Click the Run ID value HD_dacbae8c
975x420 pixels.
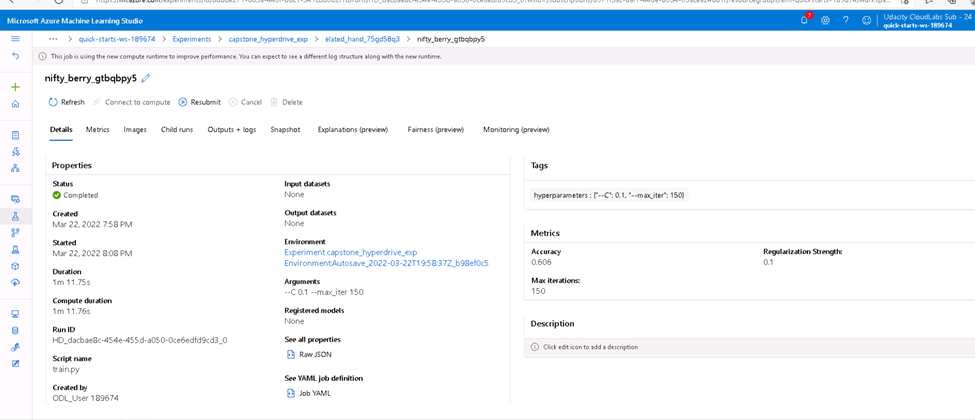coord(140,340)
